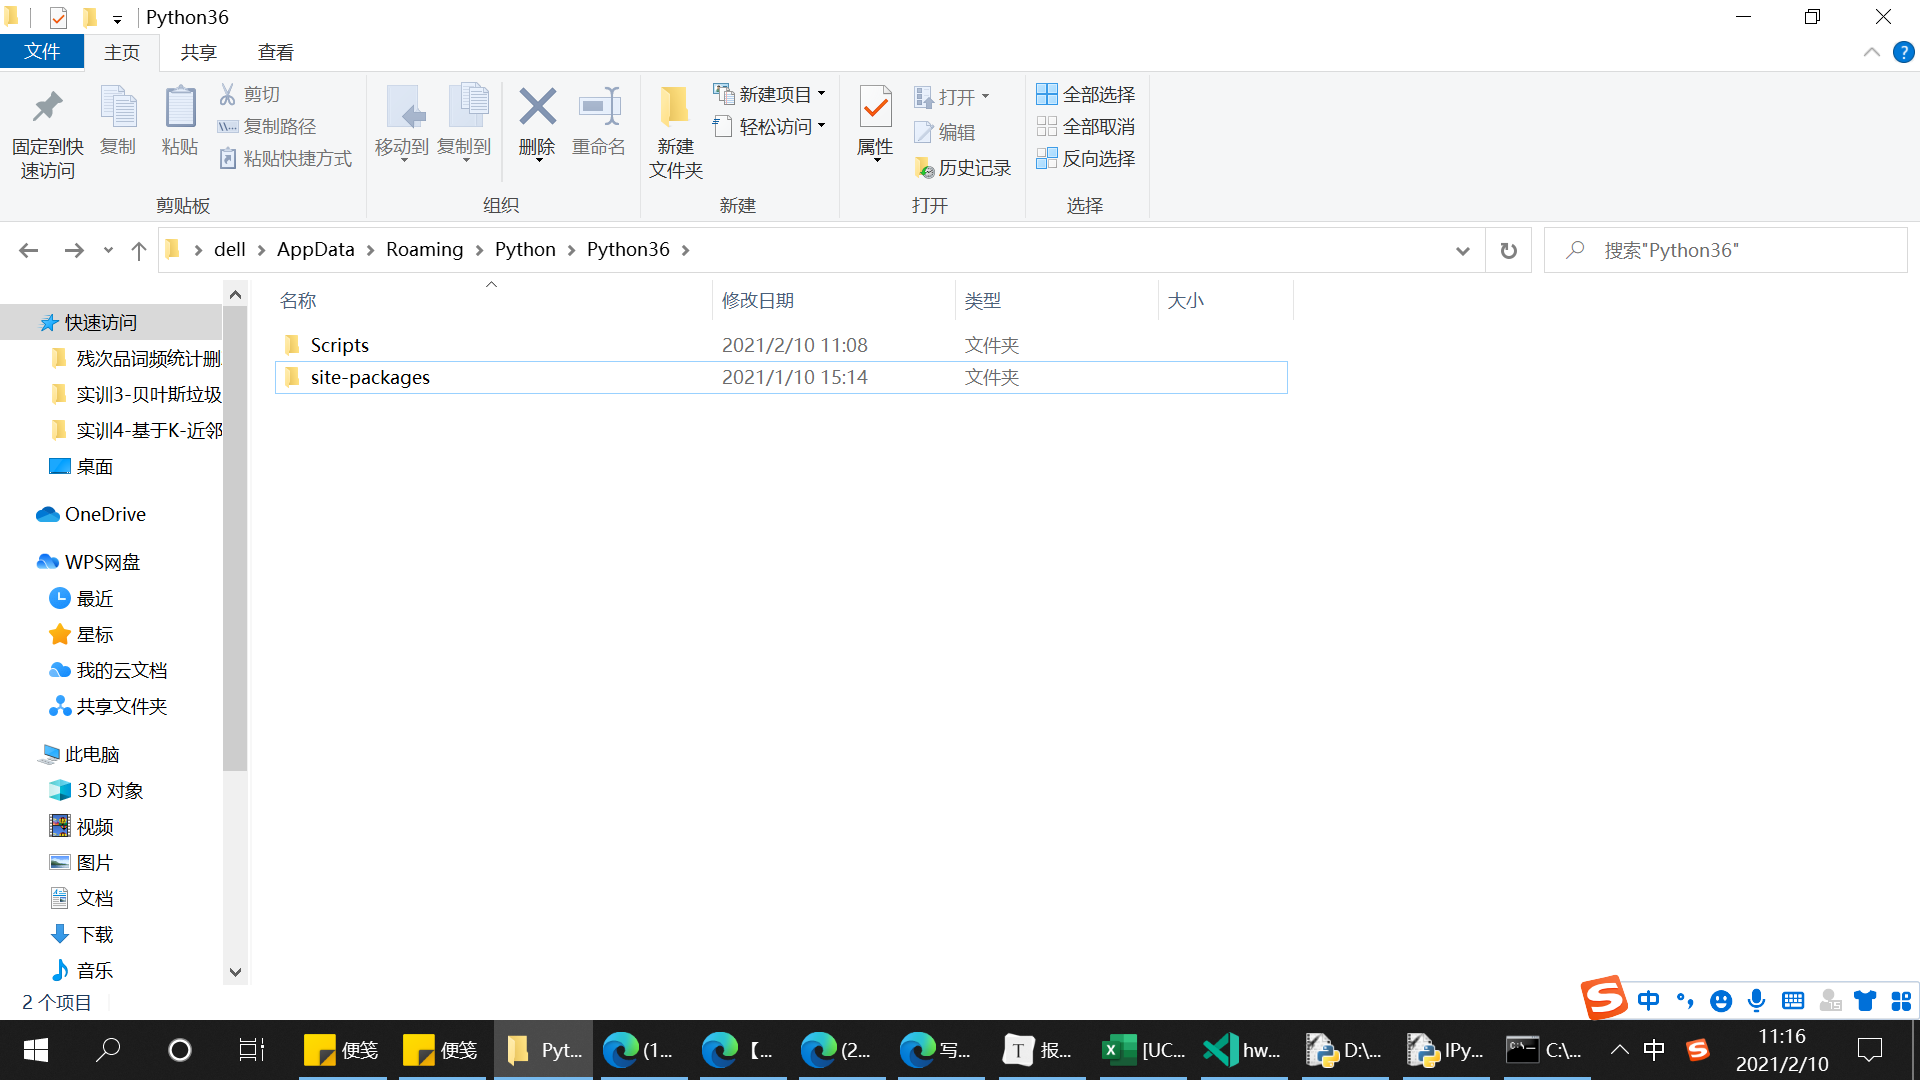This screenshot has width=1920, height=1080.
Task: Collapse the ribbon with the chevron
Action: point(1872,52)
